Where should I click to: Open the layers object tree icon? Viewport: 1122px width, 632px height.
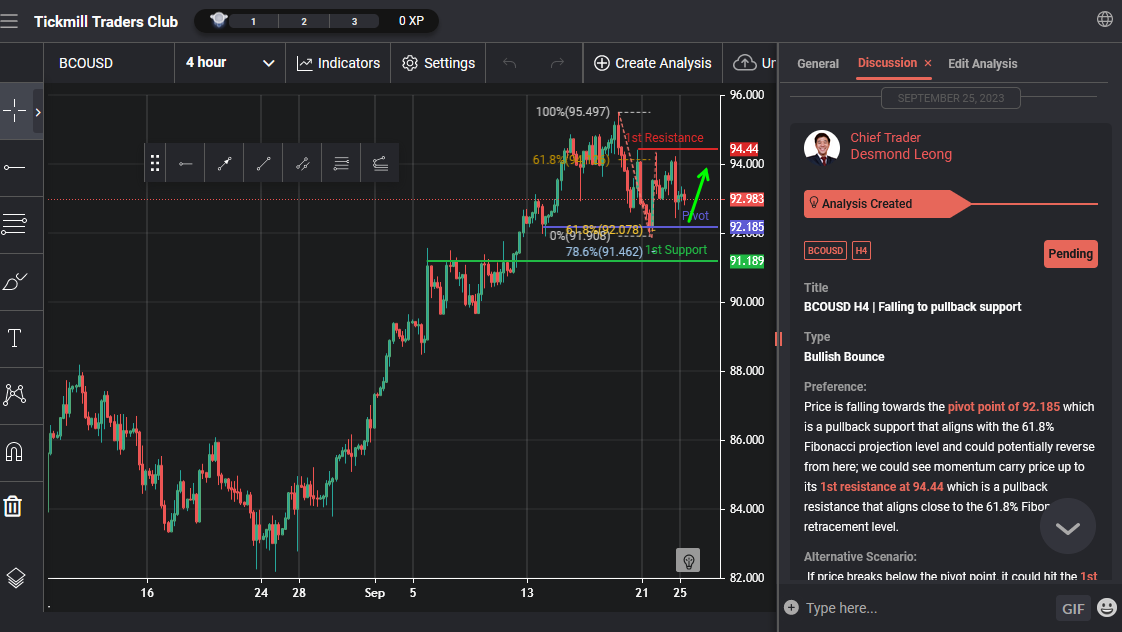coord(16,577)
